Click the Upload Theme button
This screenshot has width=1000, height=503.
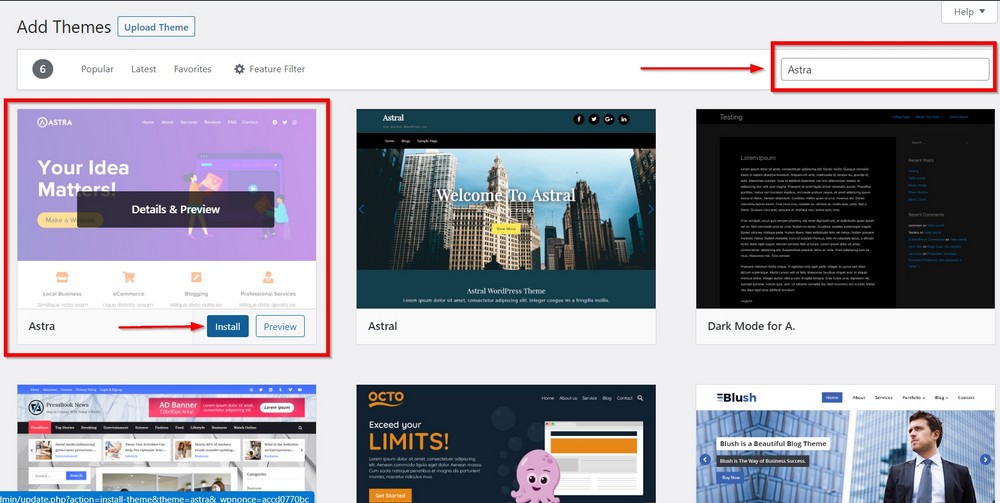click(x=156, y=27)
